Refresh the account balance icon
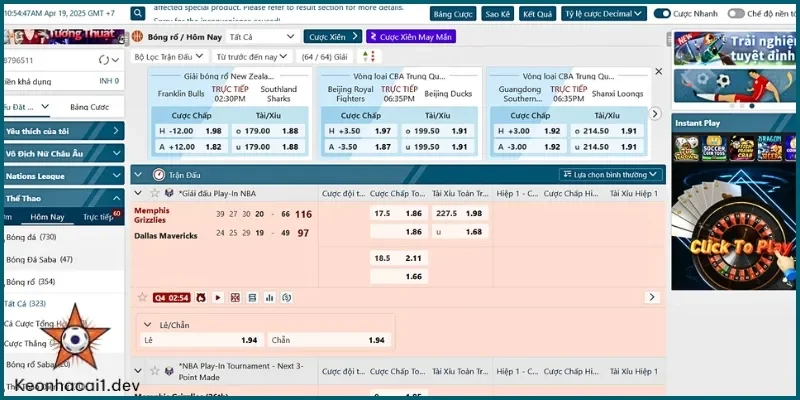 pyautogui.click(x=104, y=60)
